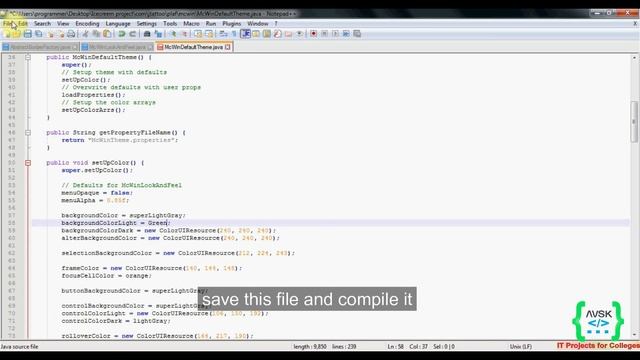Toggle synchronized horizontal scrolling

(x=209, y=34)
